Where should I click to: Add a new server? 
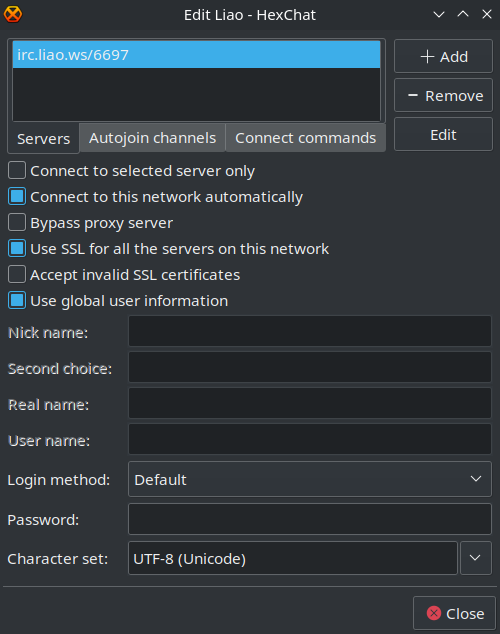click(x=443, y=56)
